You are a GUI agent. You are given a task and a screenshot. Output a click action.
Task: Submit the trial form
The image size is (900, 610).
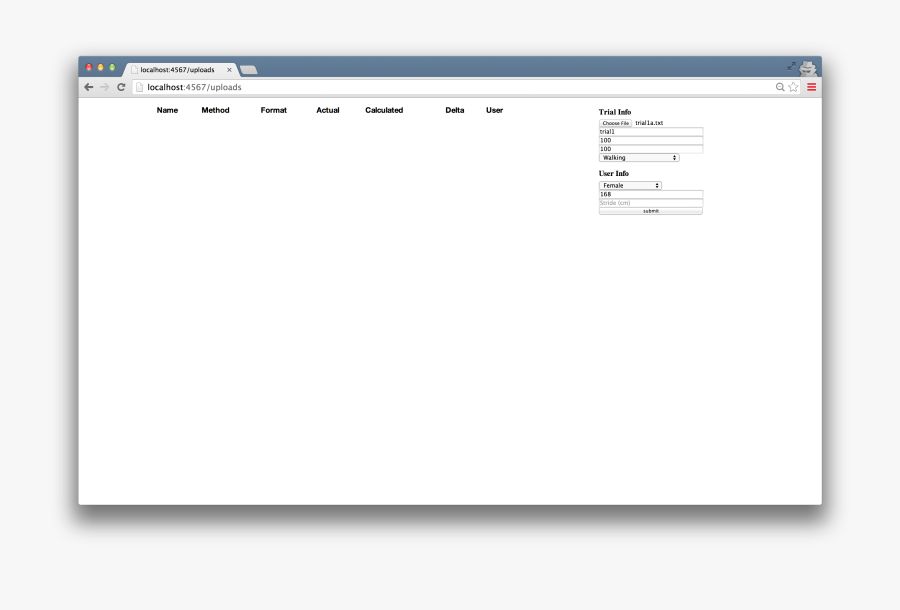pos(650,211)
